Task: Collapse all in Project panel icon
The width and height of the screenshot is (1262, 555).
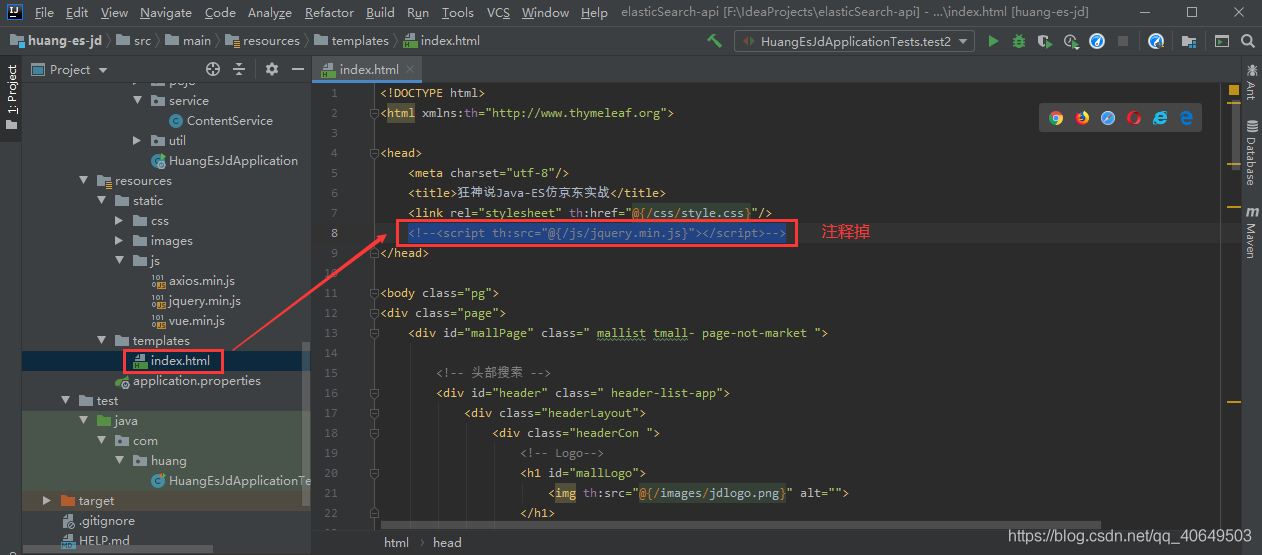Action: 241,69
